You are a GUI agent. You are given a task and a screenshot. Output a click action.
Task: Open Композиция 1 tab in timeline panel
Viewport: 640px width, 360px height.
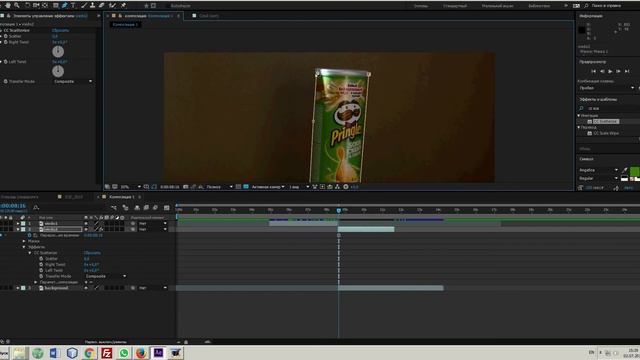(122, 197)
